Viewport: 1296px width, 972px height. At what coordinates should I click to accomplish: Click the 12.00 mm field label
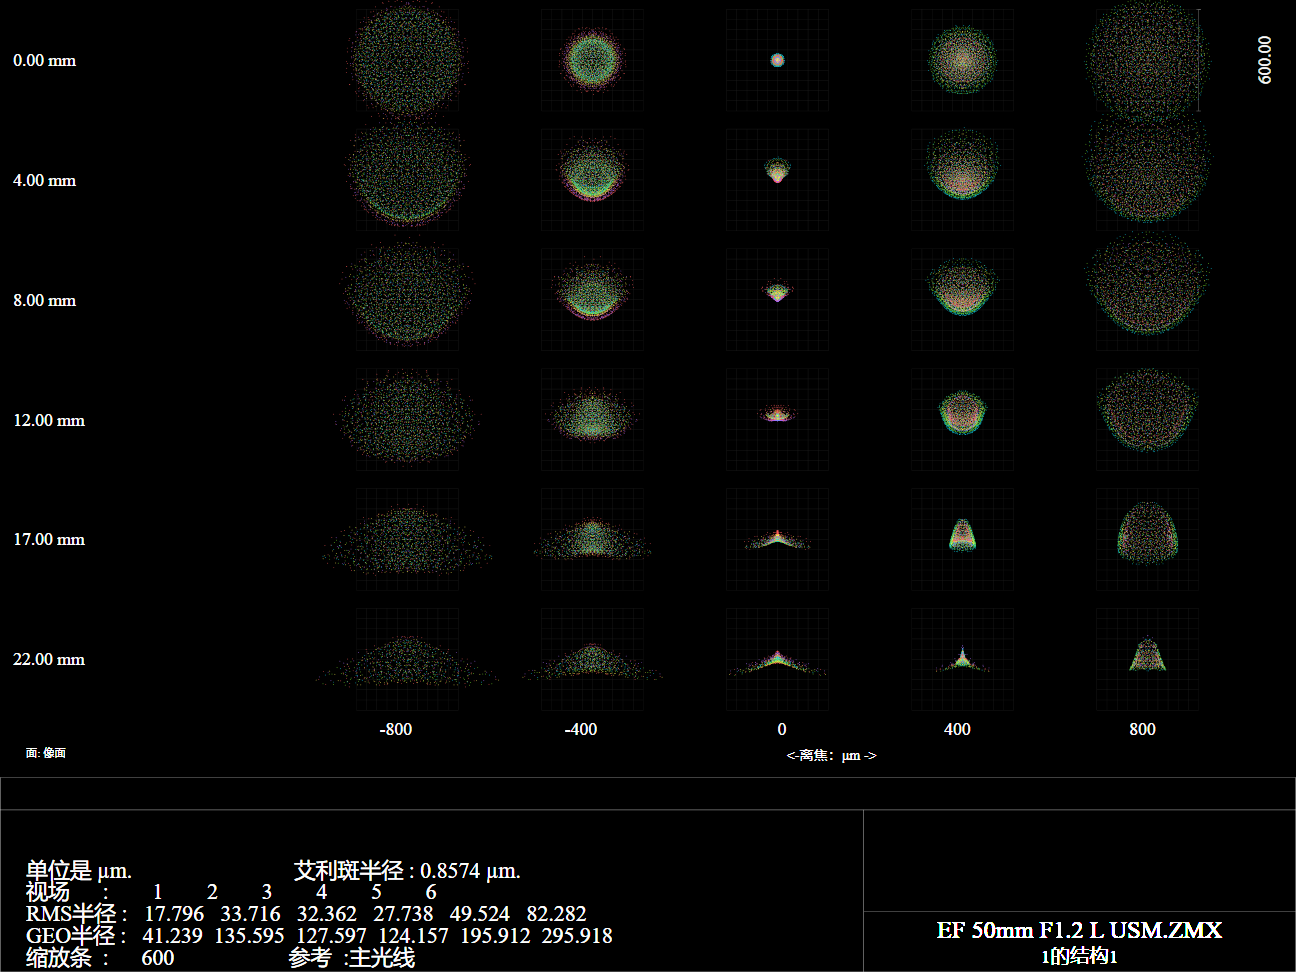pos(49,420)
